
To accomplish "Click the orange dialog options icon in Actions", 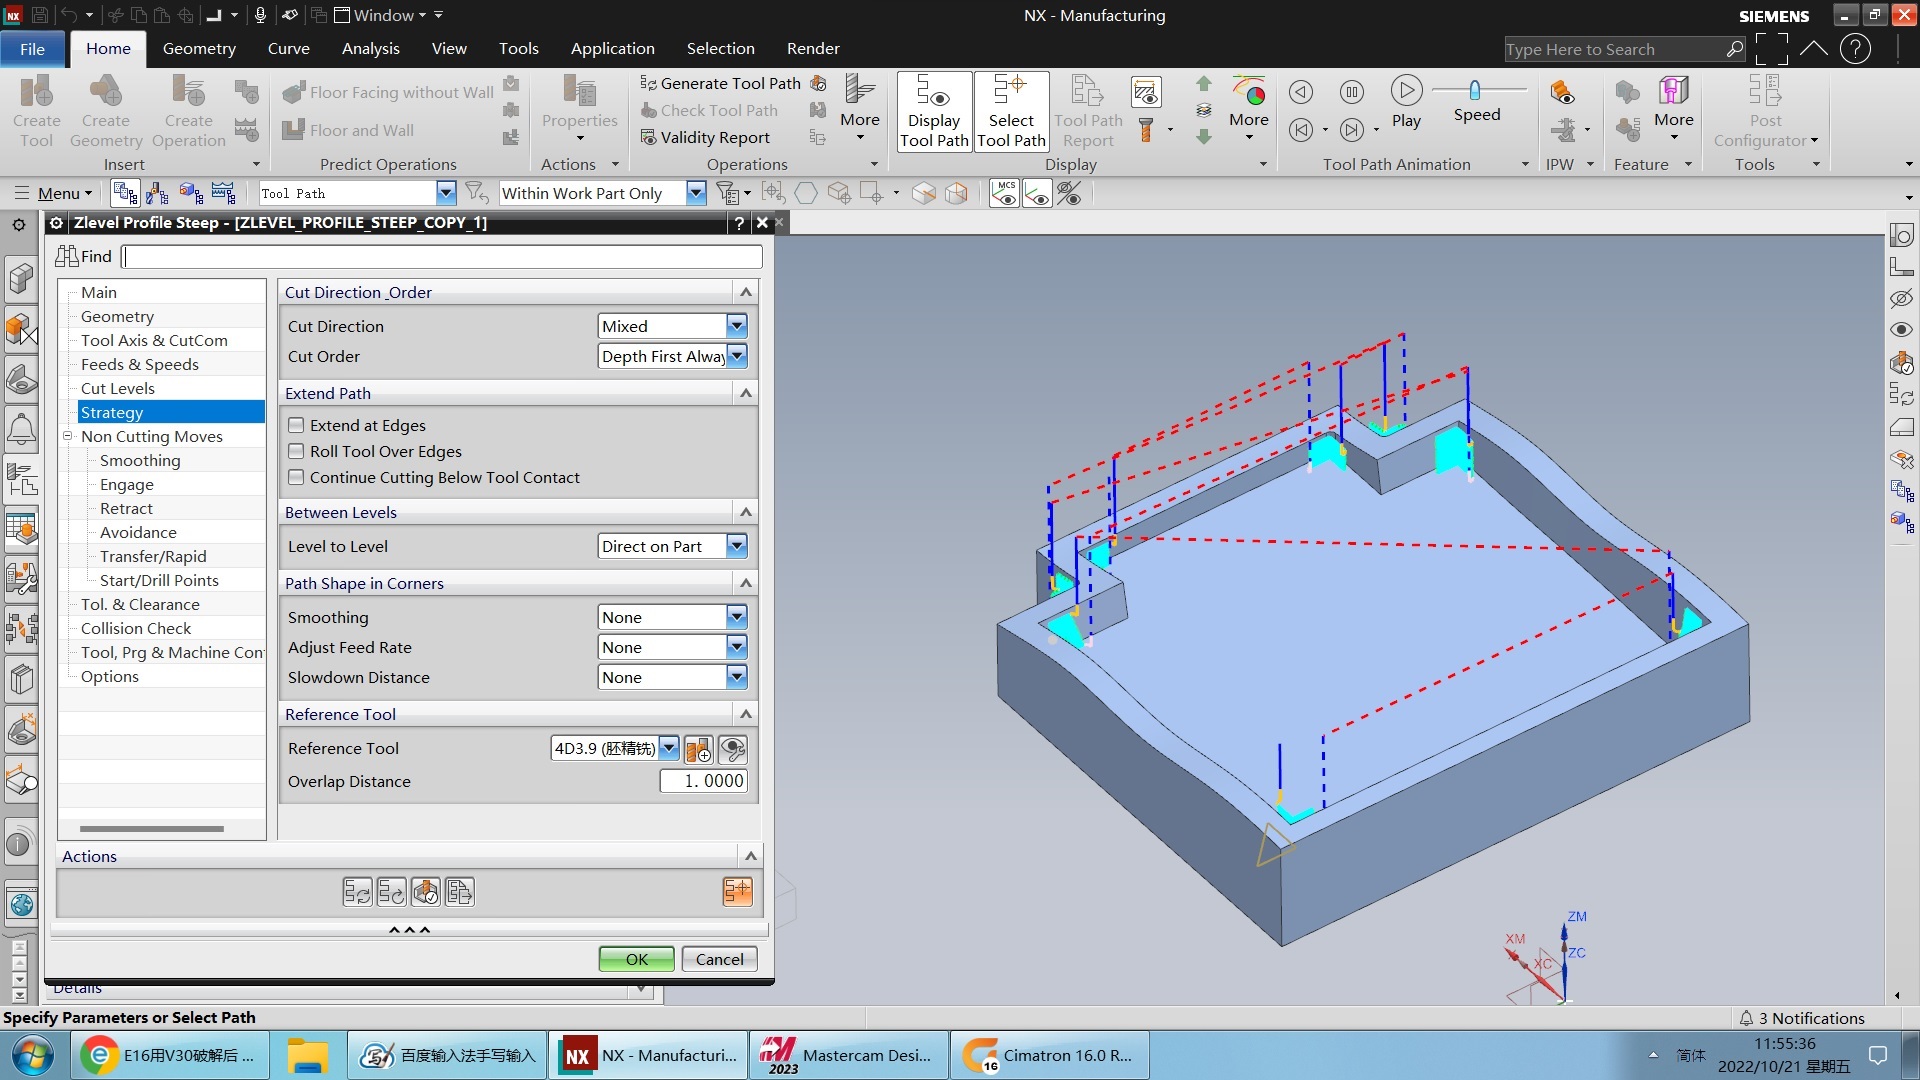I will point(737,891).
